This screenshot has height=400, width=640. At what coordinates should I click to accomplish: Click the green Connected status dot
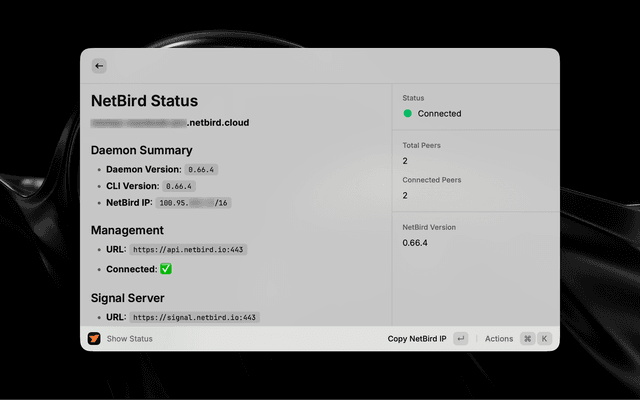click(x=407, y=114)
